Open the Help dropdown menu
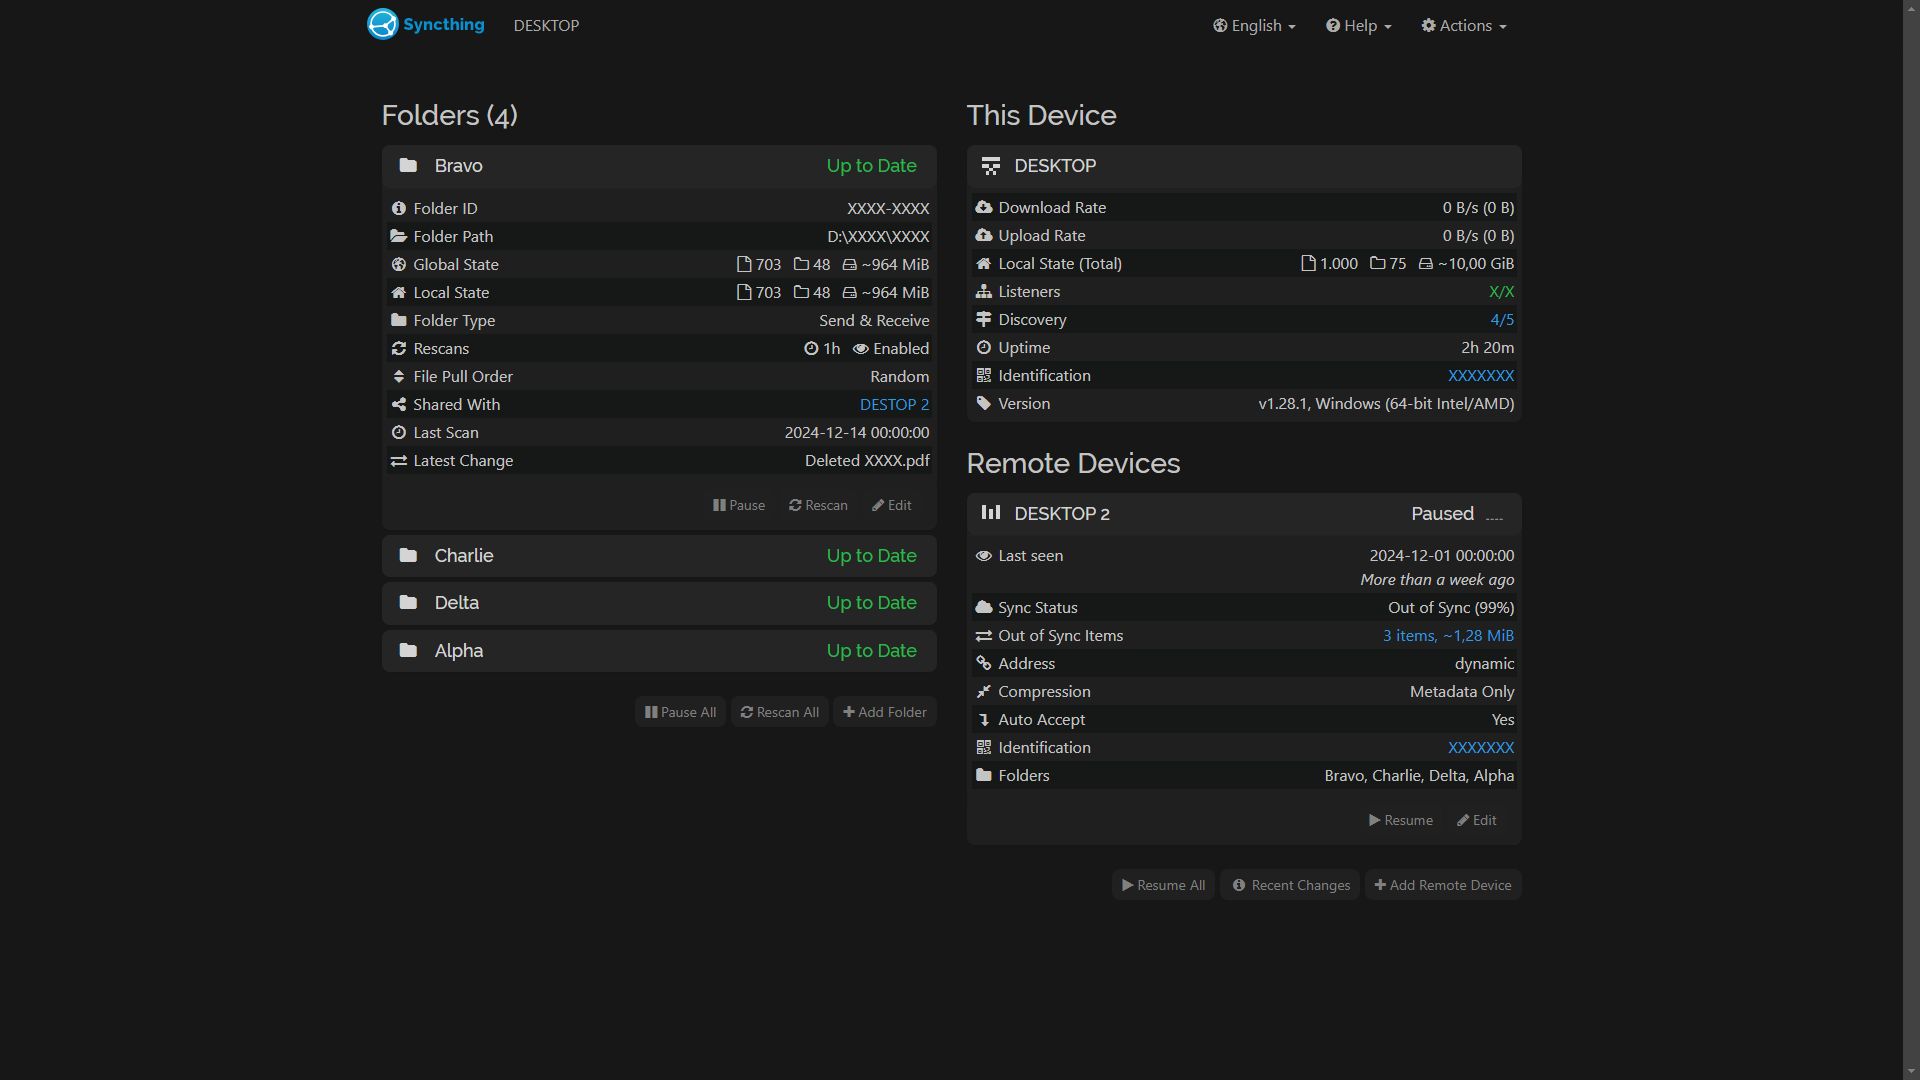 point(1359,25)
